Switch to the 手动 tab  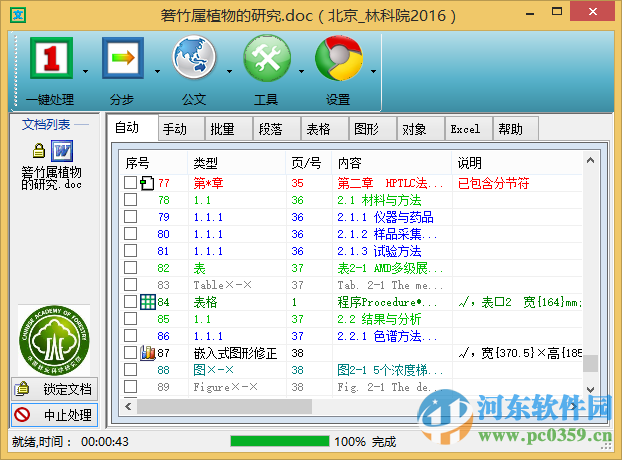(x=181, y=129)
